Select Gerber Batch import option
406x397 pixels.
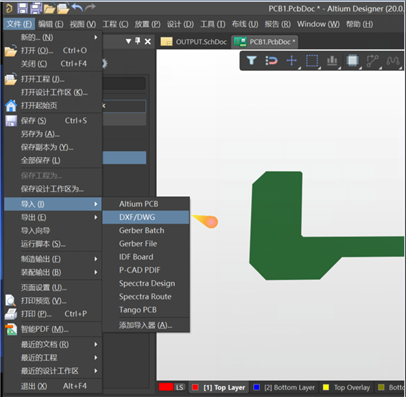(x=146, y=230)
